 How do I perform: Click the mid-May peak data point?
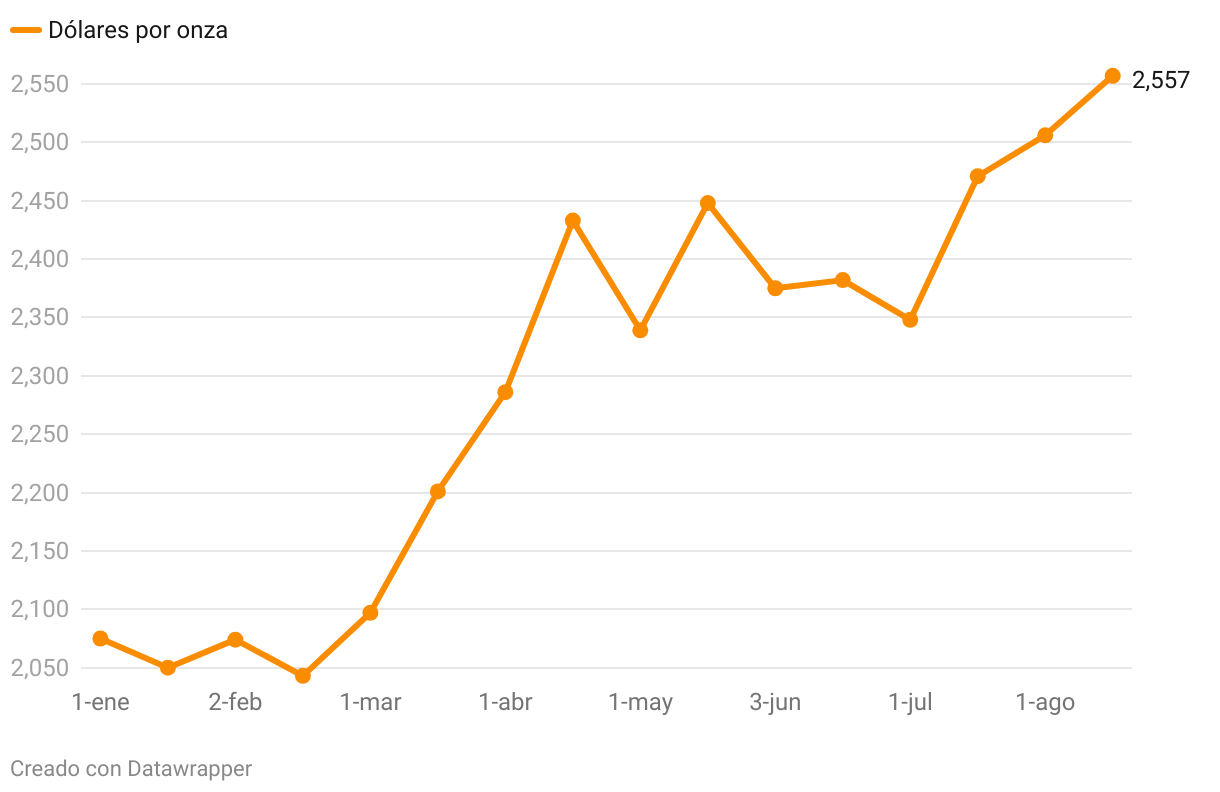pyautogui.click(x=708, y=203)
